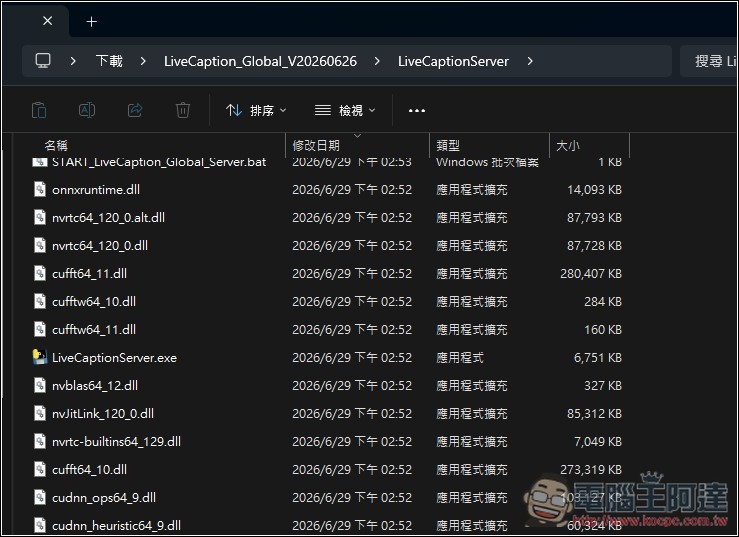Click the cufft64_10.dll file name
Viewport: 739px width, 537px height.
coord(90,469)
